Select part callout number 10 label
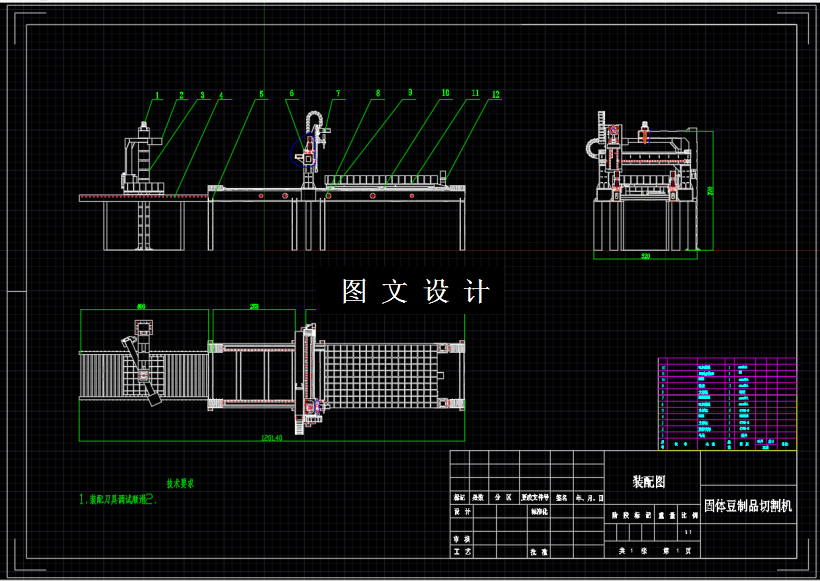The image size is (820, 581). (x=445, y=93)
